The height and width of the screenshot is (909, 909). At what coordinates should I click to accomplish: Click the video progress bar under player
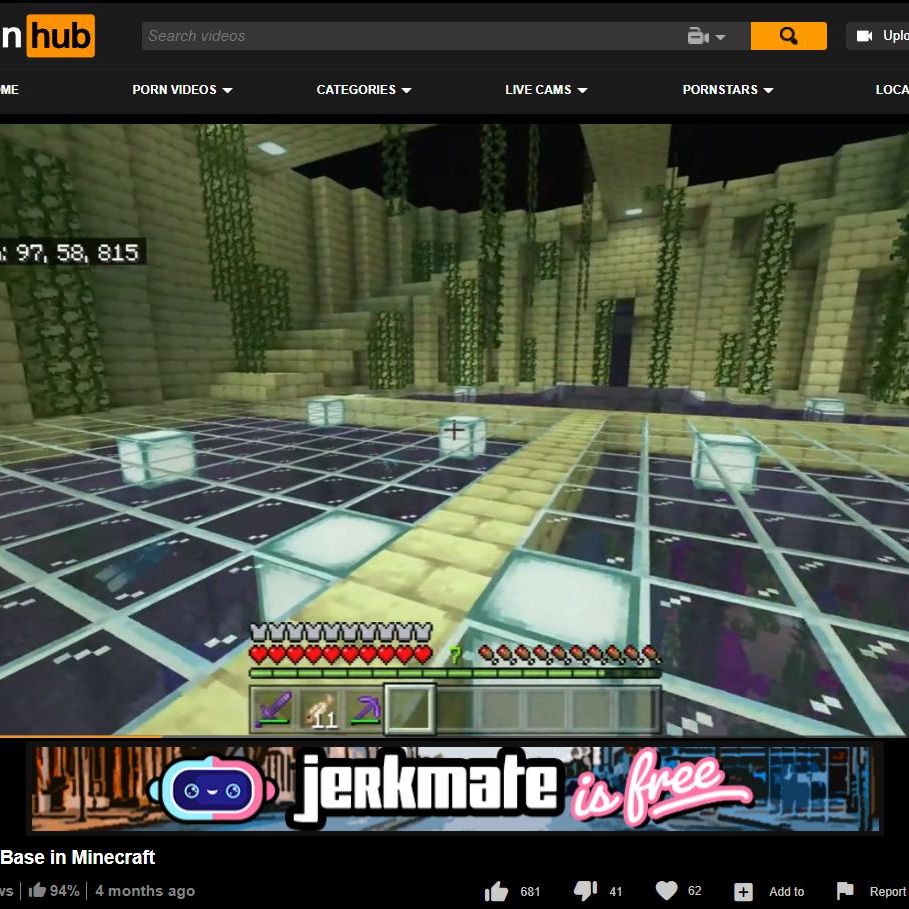click(454, 736)
